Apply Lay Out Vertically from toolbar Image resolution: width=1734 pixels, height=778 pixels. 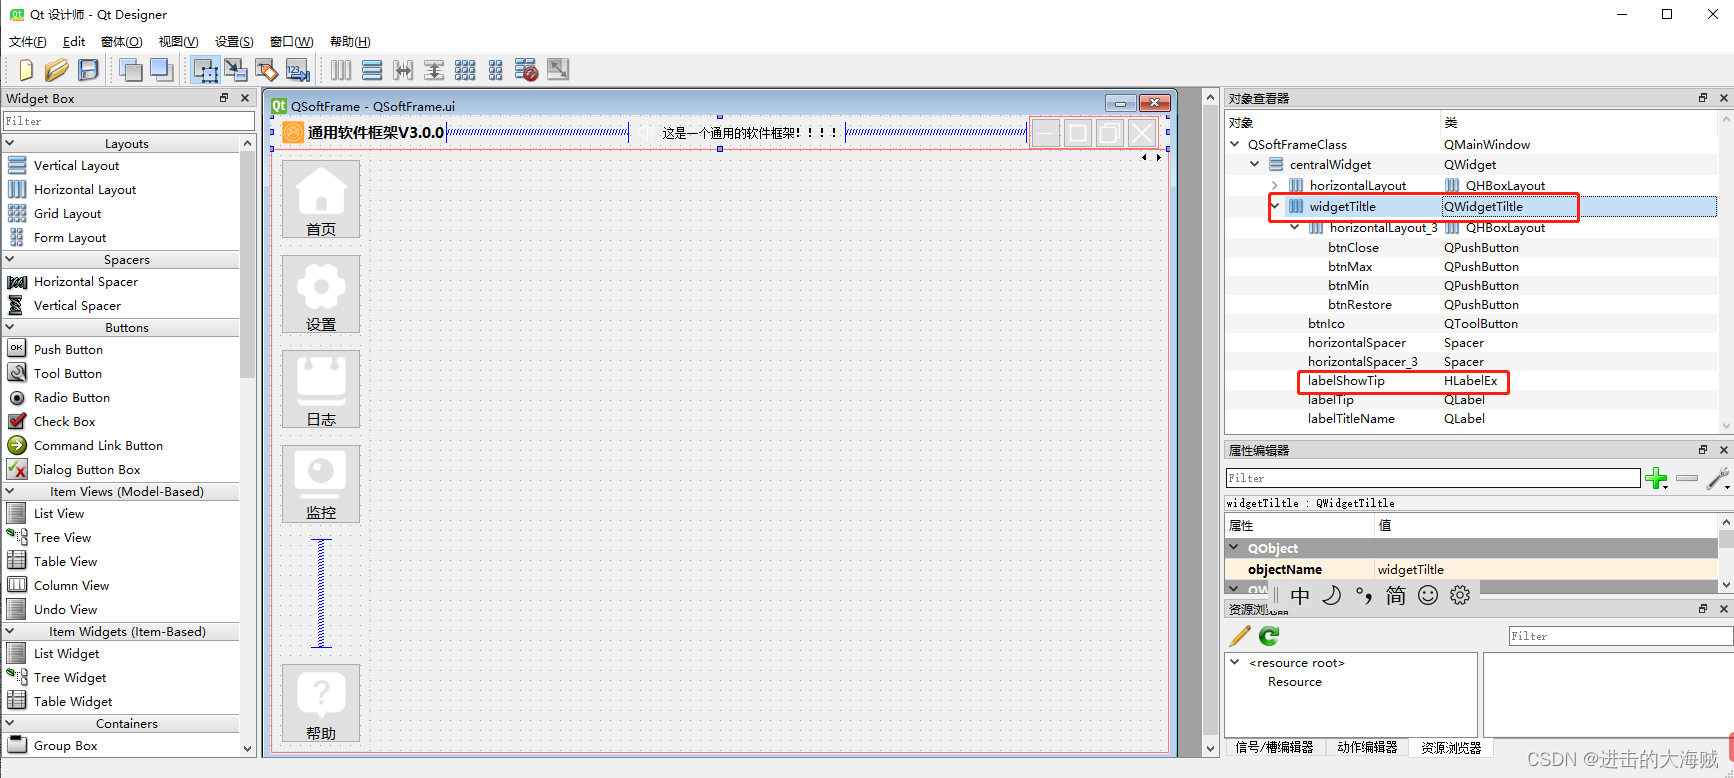click(x=372, y=70)
